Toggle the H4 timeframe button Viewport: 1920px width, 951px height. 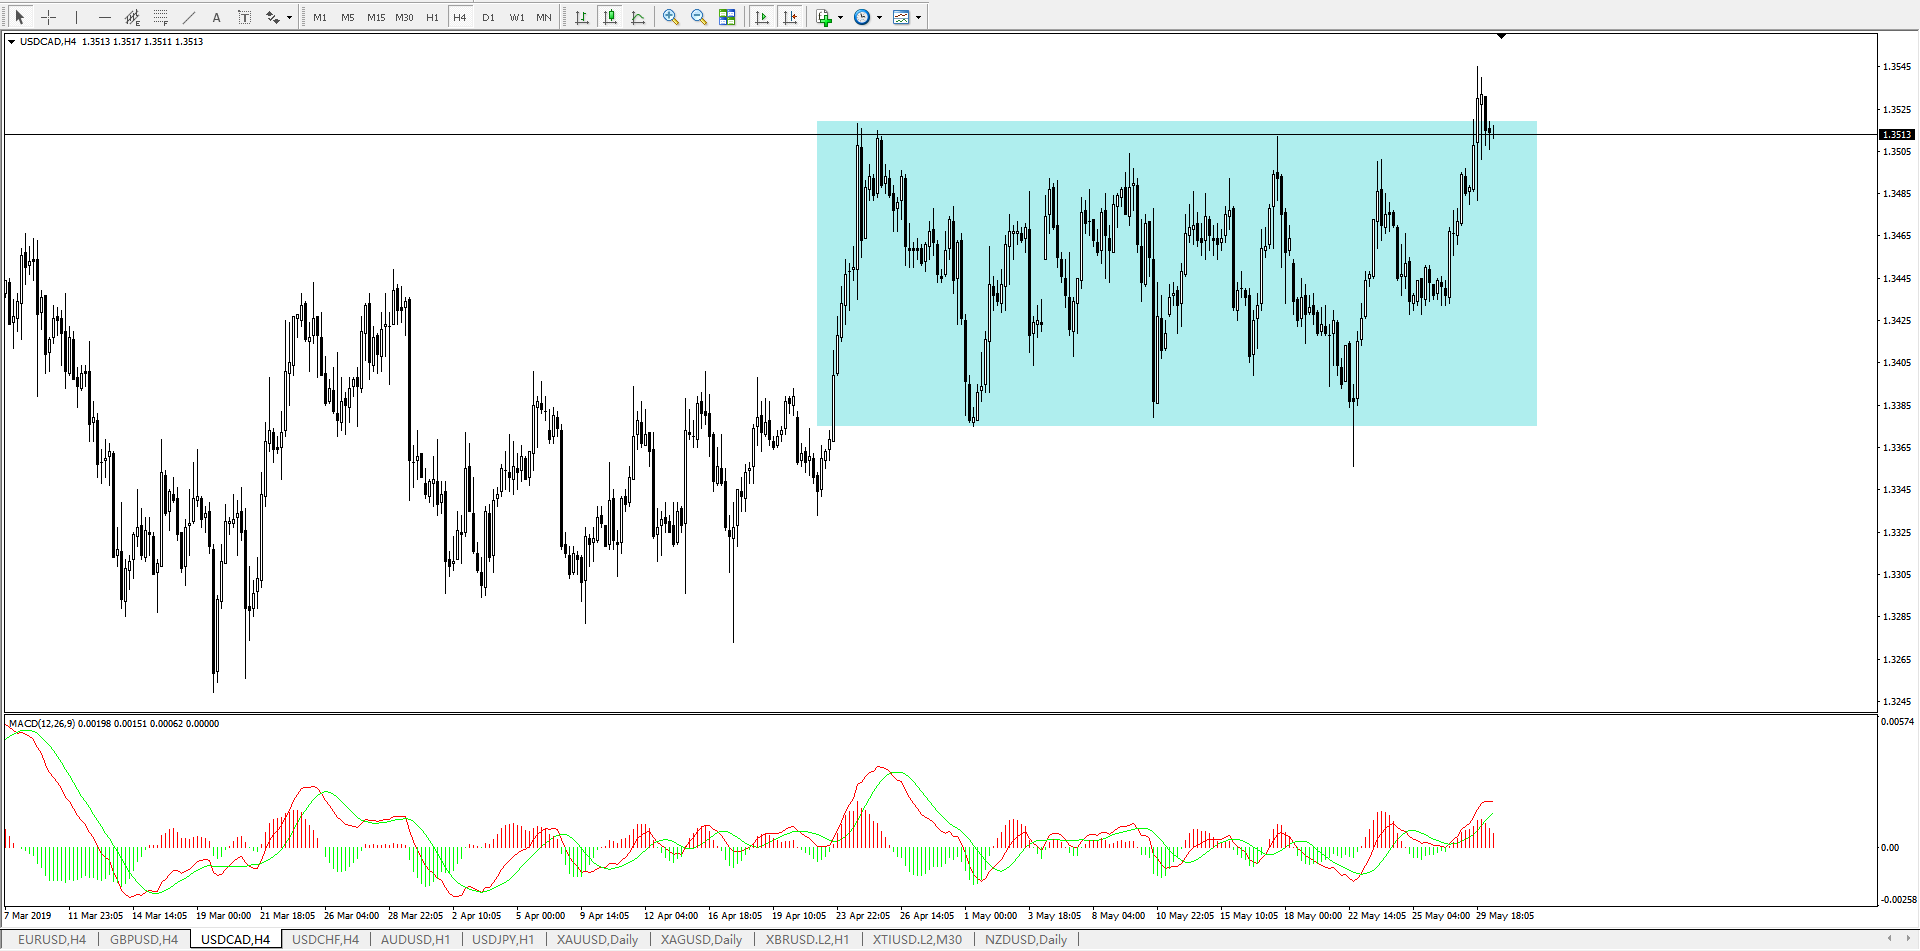460,17
